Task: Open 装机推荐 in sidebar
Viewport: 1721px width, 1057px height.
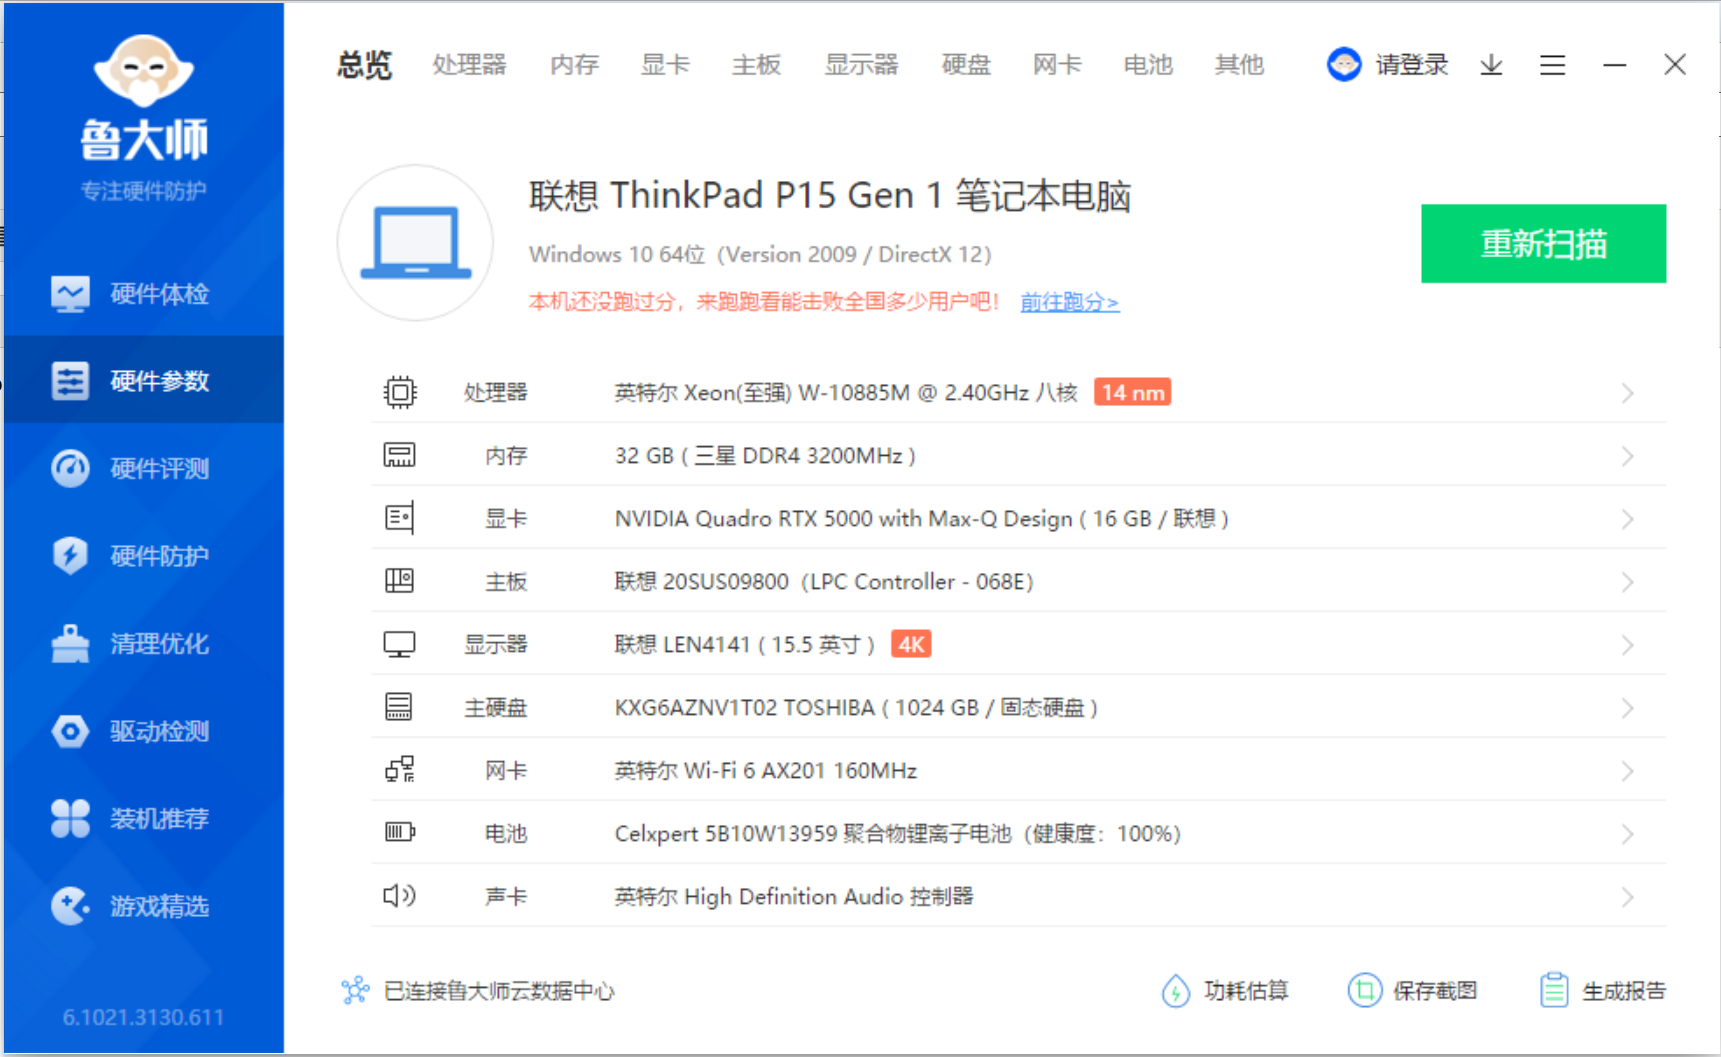Action: 143,818
